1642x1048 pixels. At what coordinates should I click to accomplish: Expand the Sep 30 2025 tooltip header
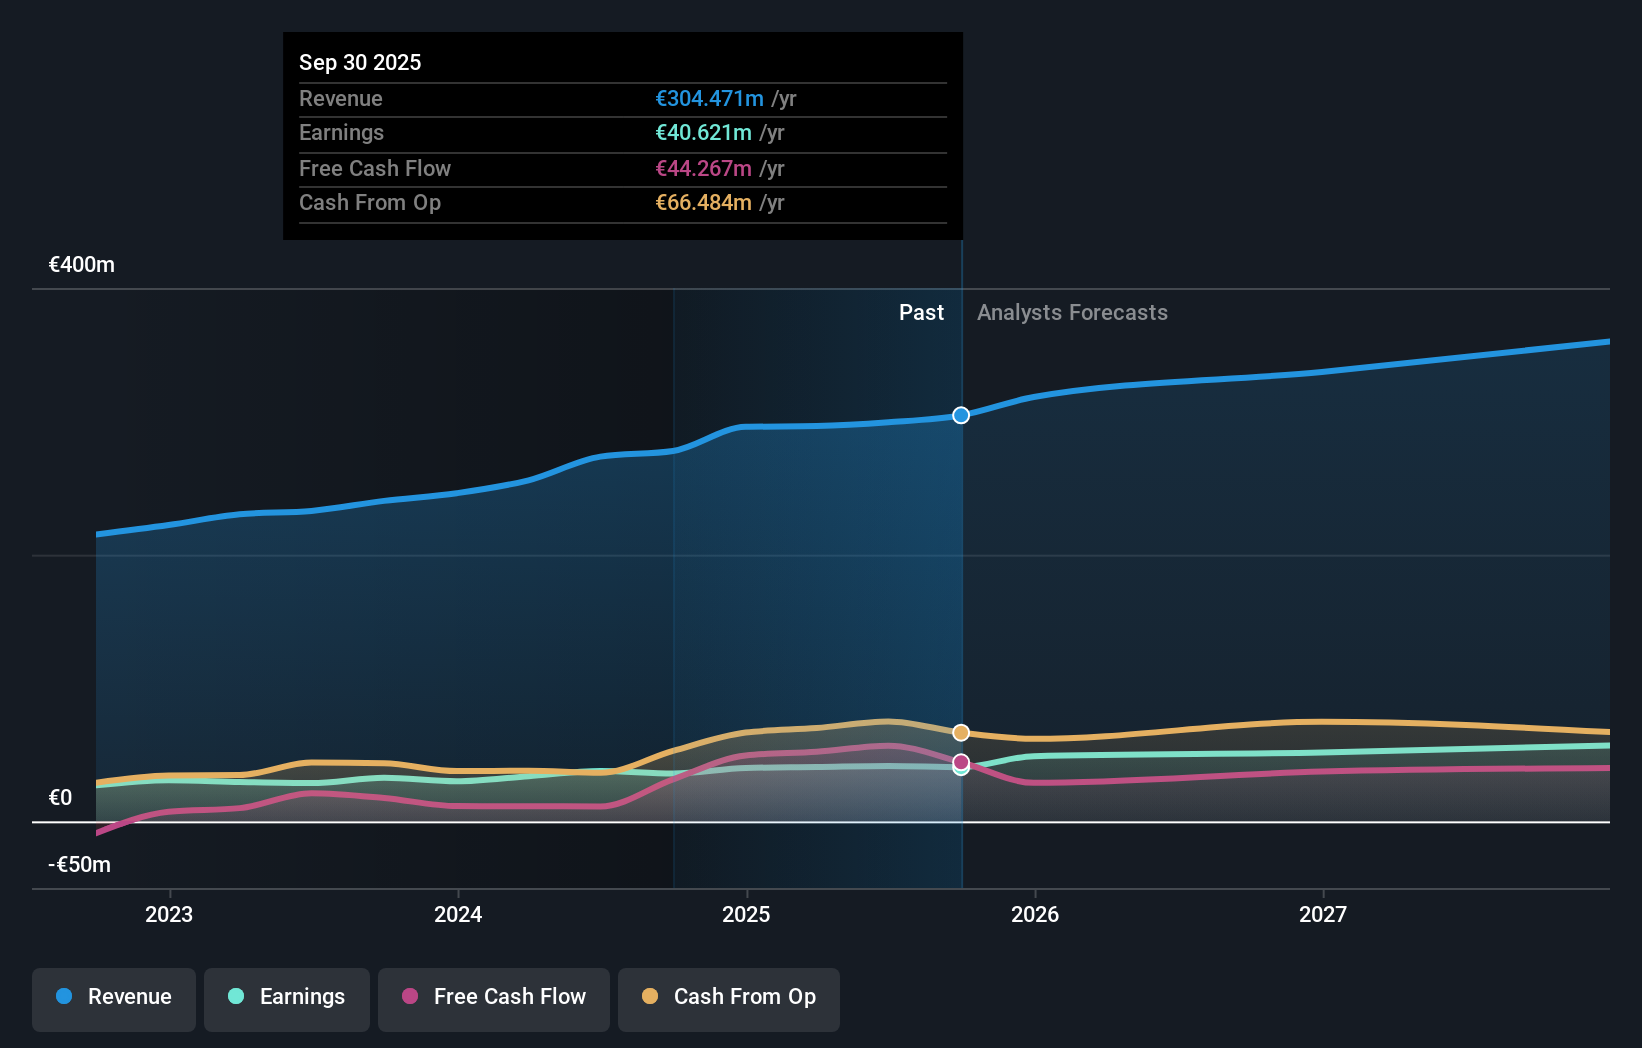tap(360, 62)
